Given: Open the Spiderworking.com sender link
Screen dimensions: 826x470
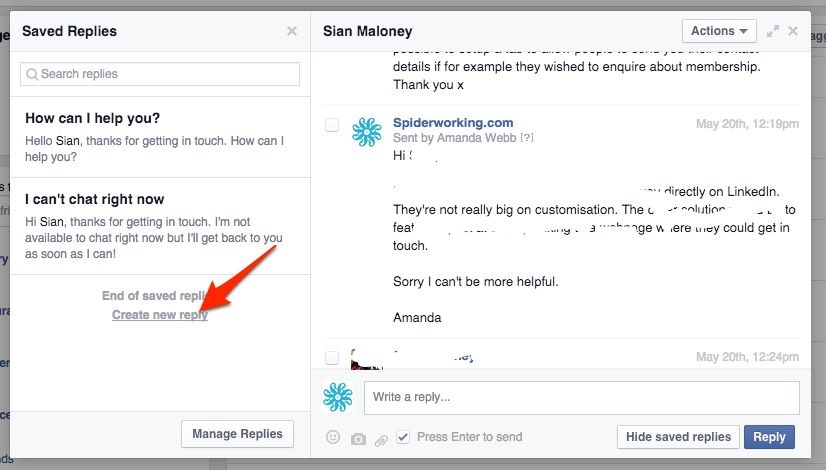Looking at the screenshot, I should [x=453, y=123].
